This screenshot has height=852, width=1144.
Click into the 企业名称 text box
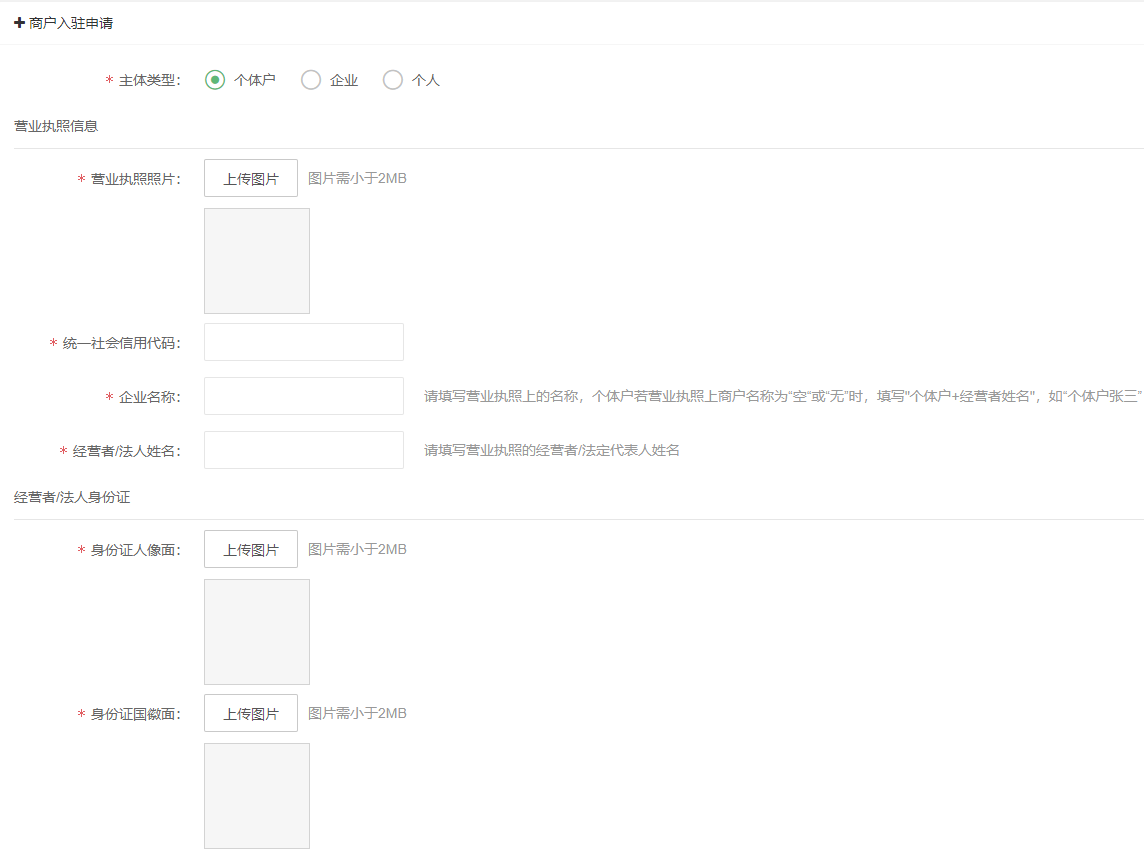point(304,396)
